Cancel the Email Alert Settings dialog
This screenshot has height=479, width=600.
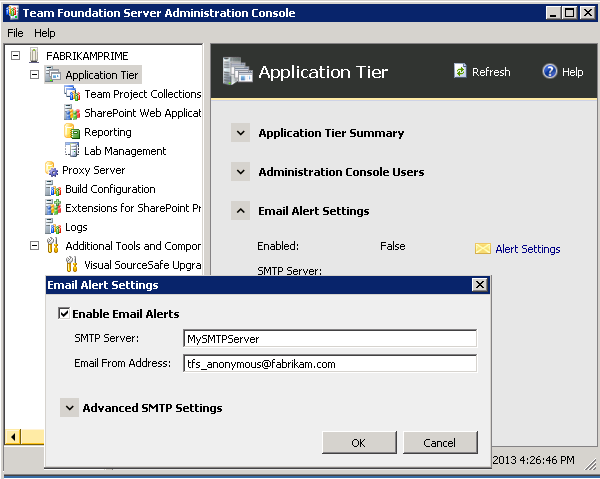coord(440,443)
